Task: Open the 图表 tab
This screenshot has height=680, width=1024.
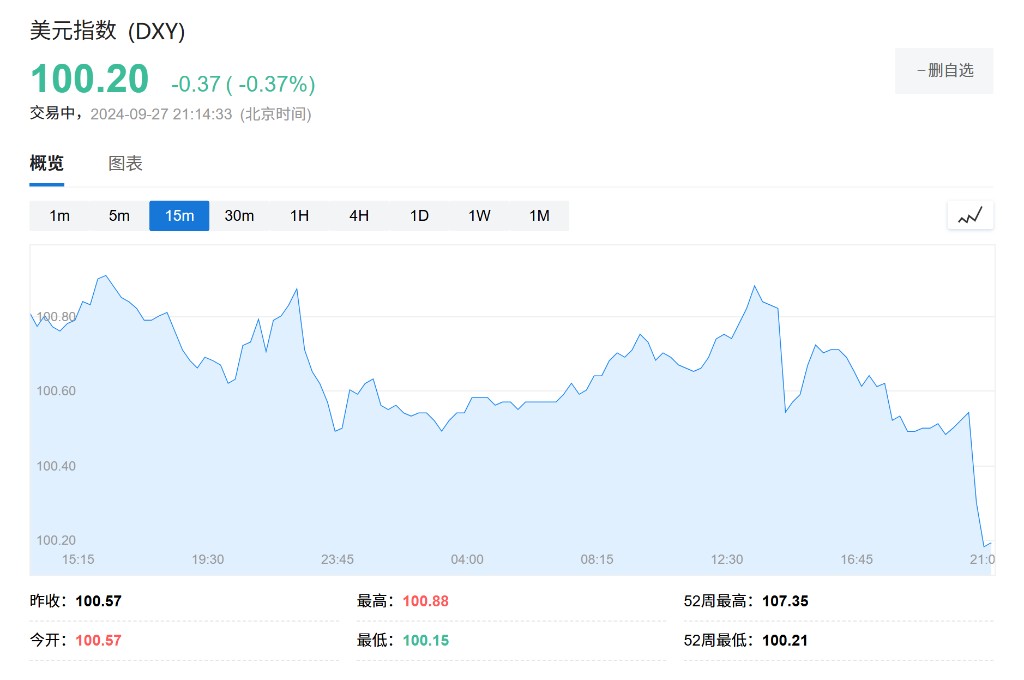Action: coord(125,163)
